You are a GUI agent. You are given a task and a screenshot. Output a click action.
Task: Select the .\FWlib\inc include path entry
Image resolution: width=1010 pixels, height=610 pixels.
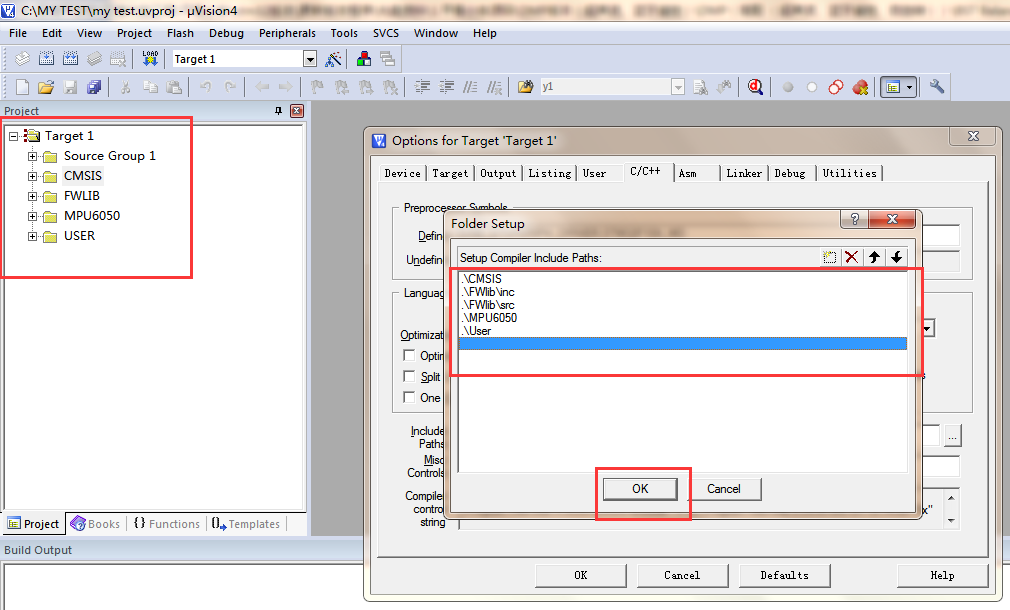click(x=683, y=292)
